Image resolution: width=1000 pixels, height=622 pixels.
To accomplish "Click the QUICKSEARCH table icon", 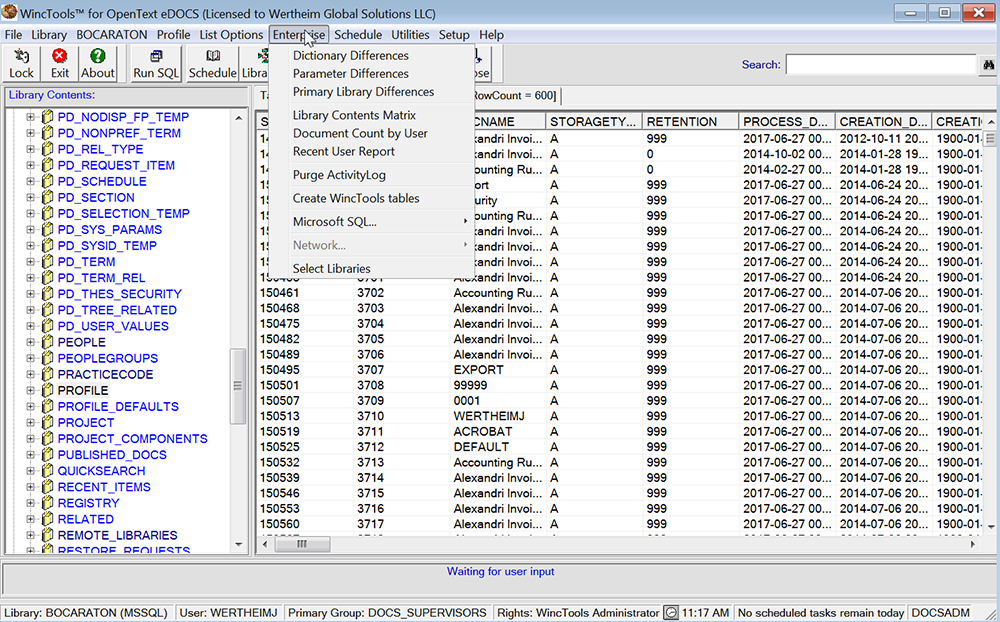I will pyautogui.click(x=47, y=471).
